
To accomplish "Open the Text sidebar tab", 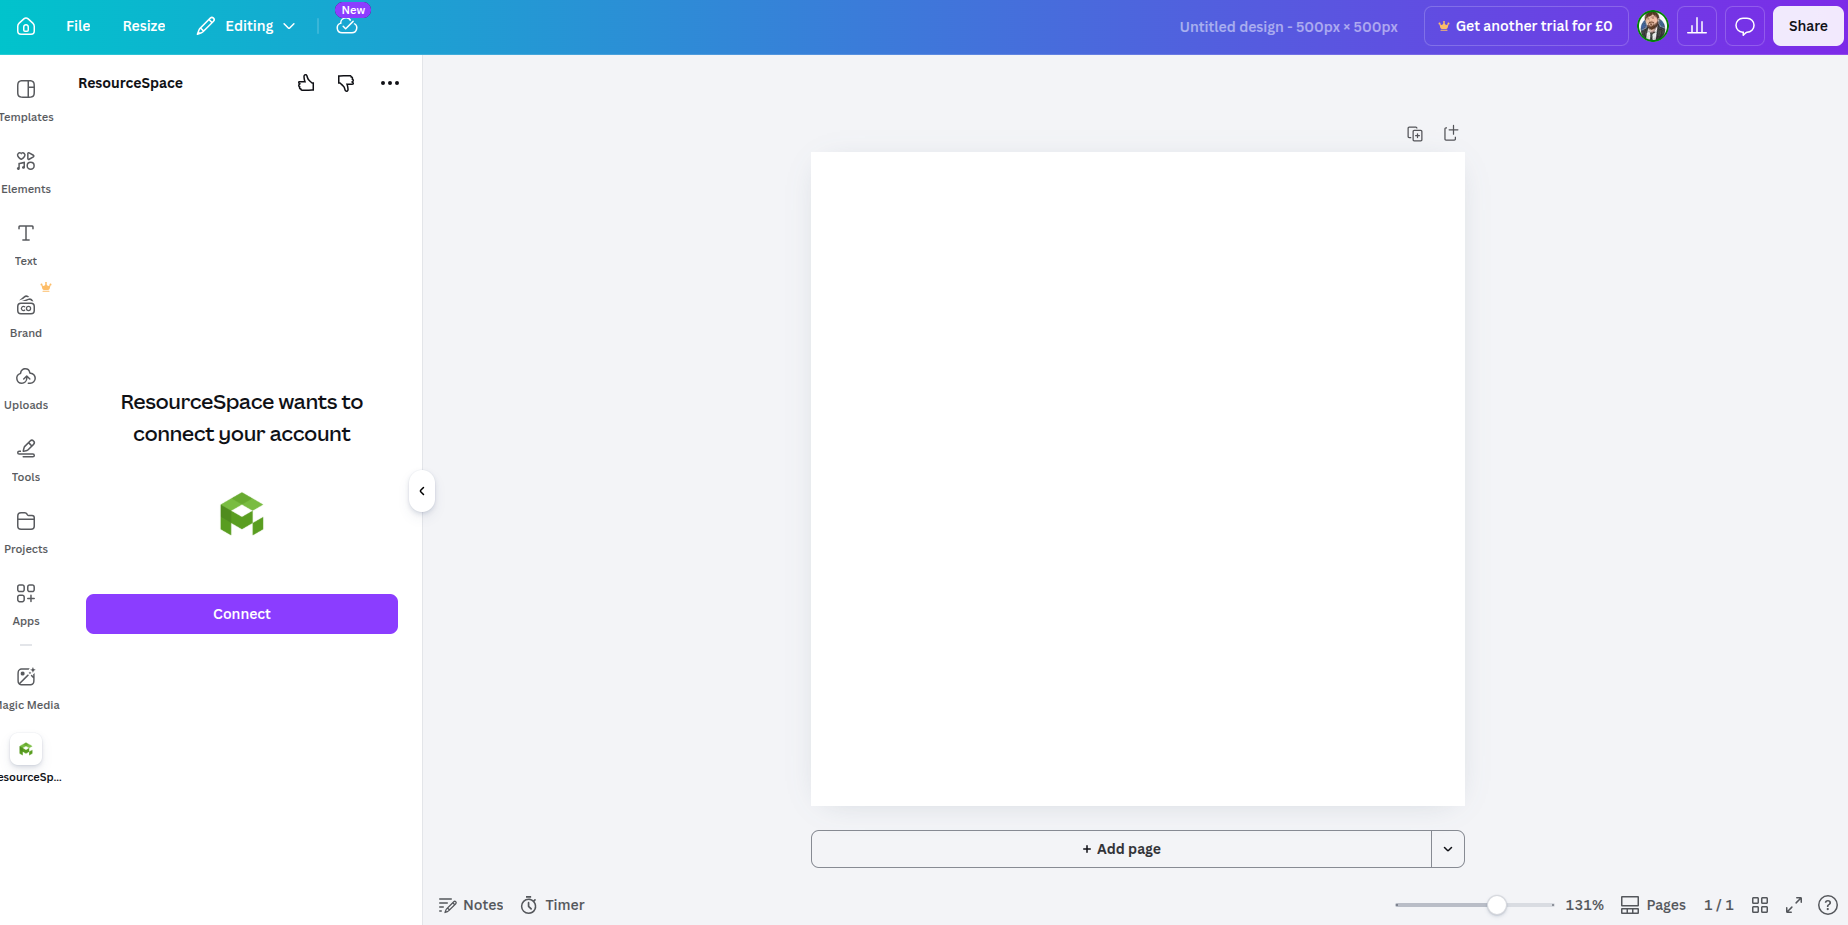I will (x=26, y=245).
